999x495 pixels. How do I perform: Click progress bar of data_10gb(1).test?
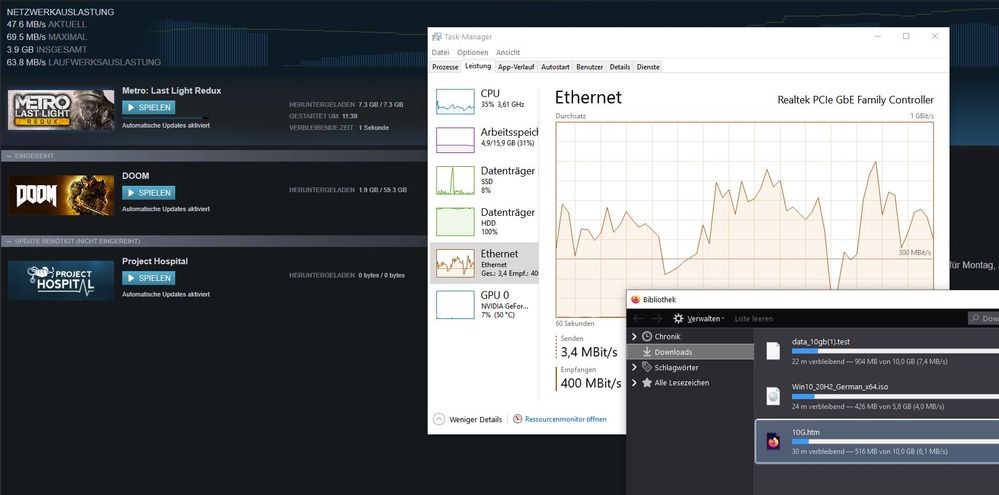895,351
